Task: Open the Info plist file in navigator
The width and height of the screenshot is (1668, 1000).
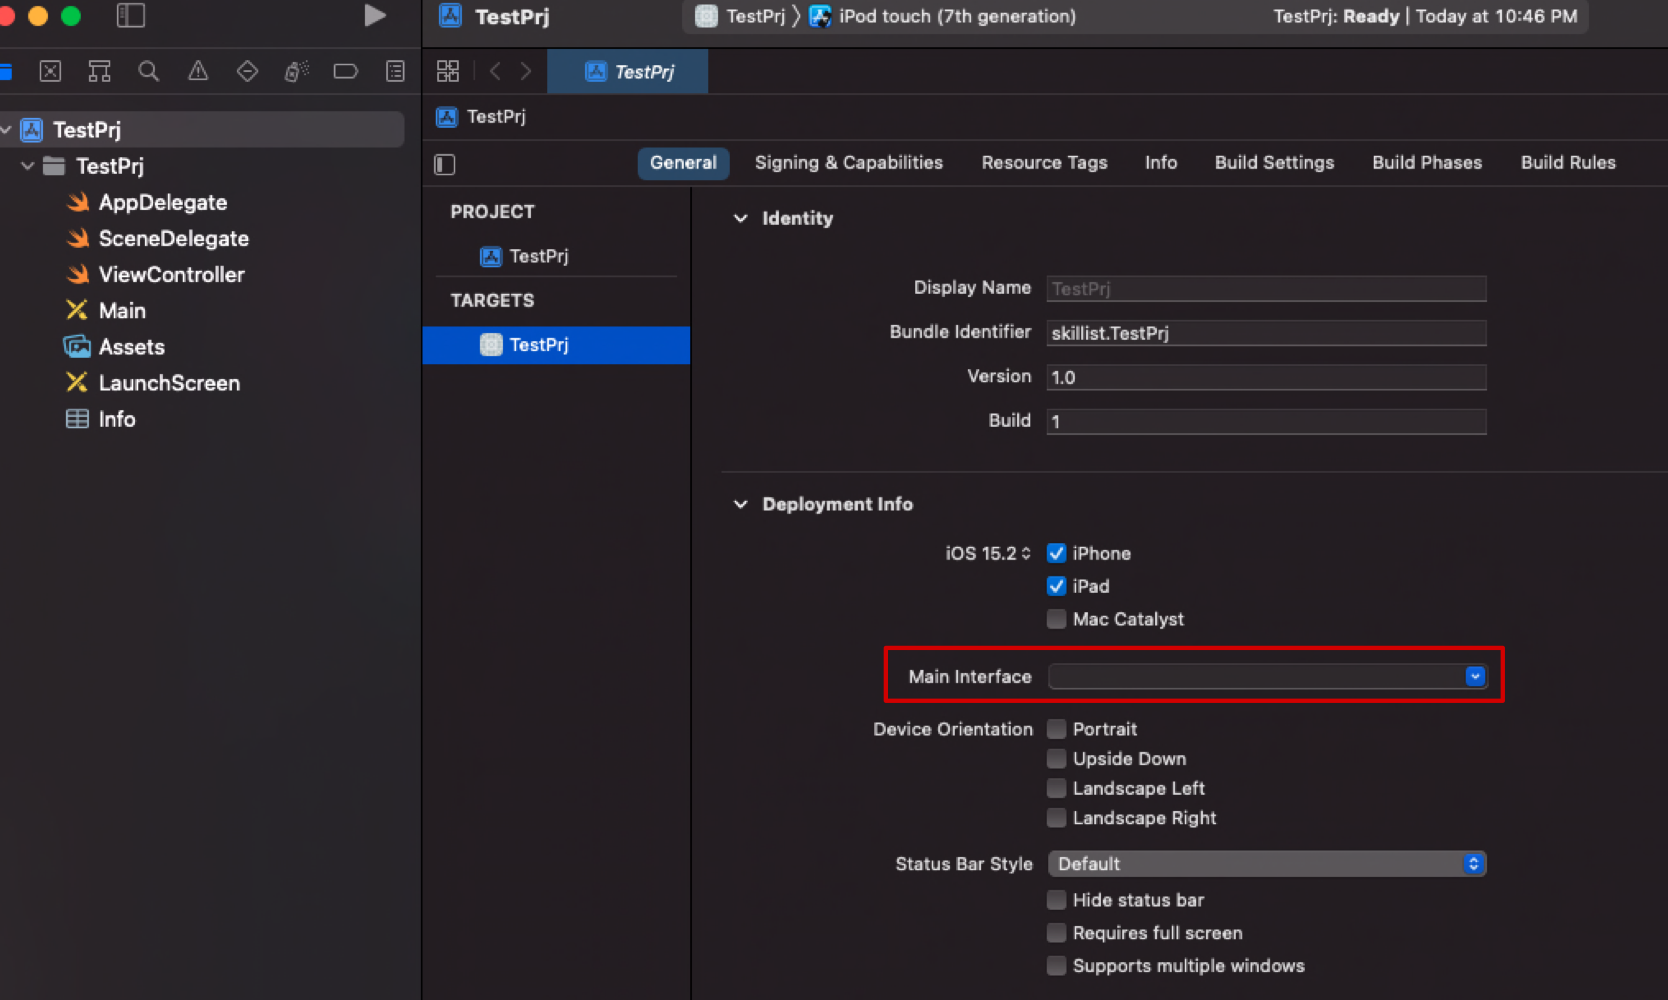Action: coord(101,419)
